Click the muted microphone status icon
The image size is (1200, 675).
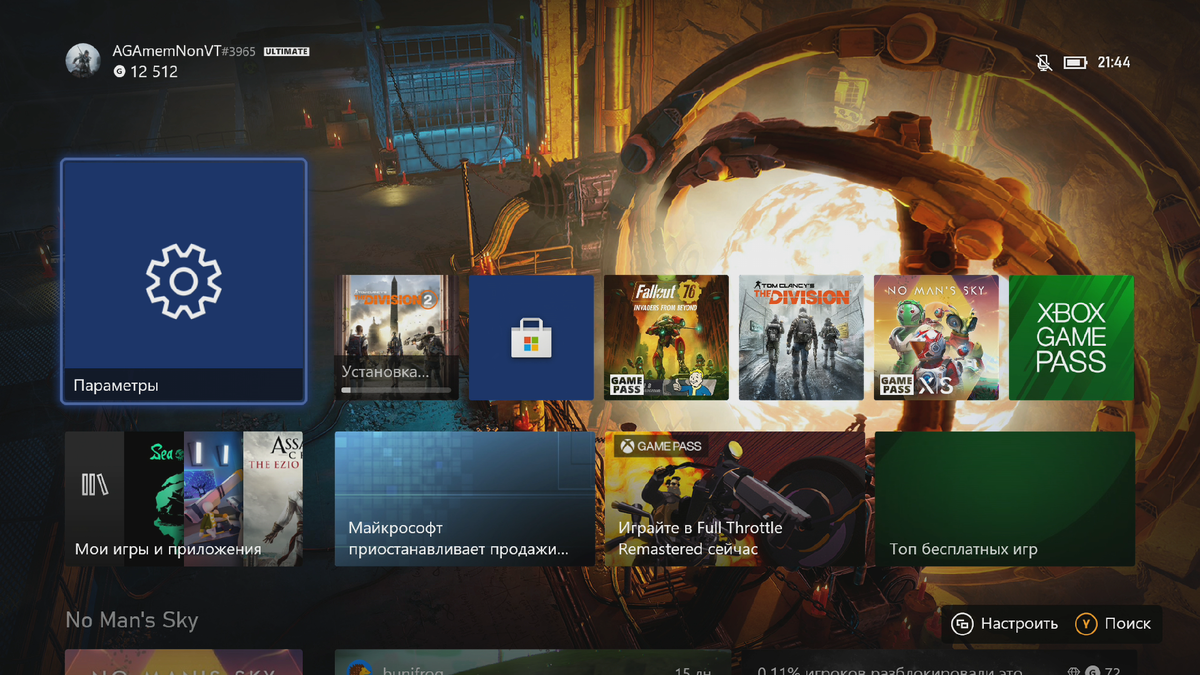click(x=1044, y=63)
